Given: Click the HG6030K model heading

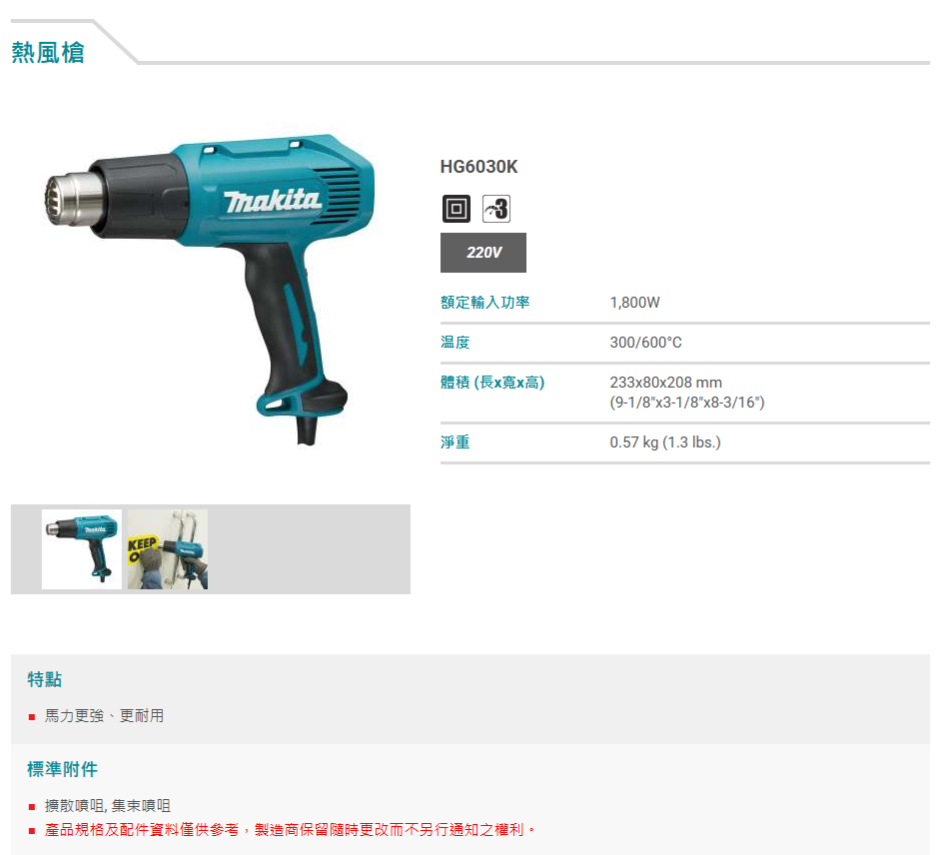Looking at the screenshot, I should 479,167.
